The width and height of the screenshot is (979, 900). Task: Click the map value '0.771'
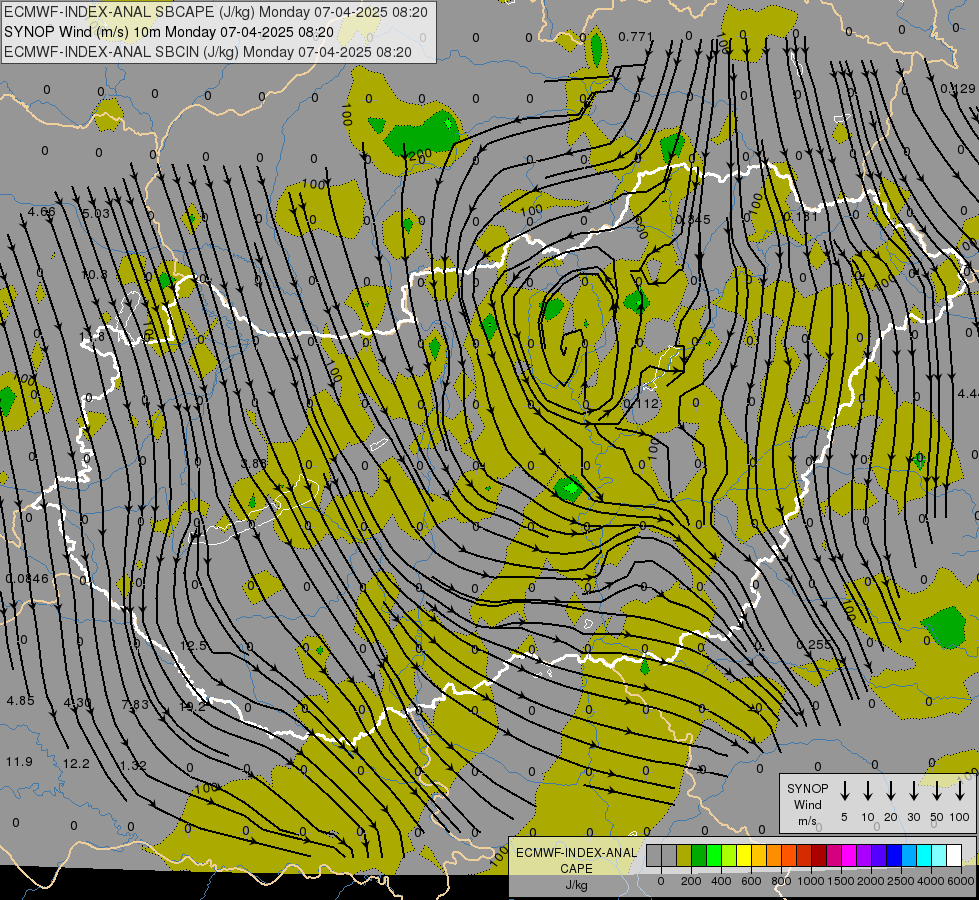(635, 37)
